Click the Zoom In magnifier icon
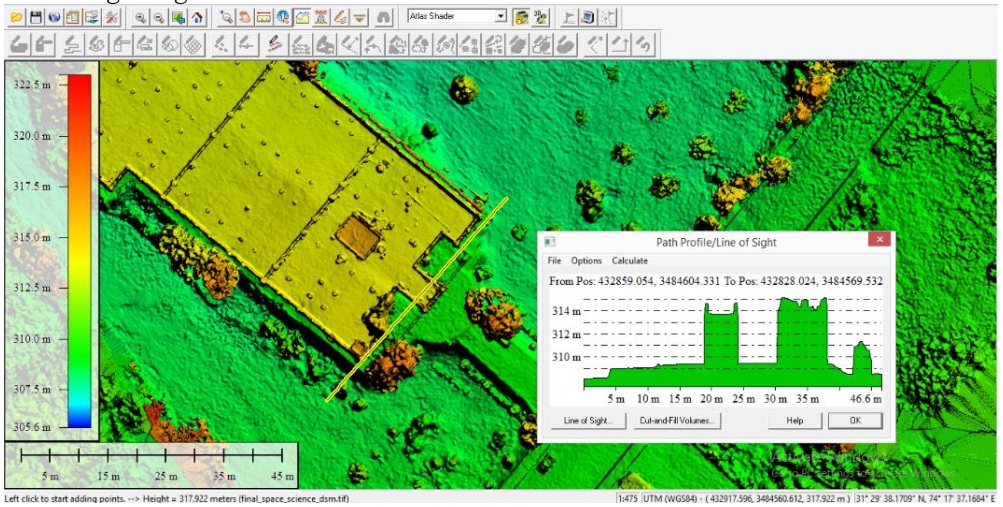Viewport: 1003px width, 507px height. [141, 17]
